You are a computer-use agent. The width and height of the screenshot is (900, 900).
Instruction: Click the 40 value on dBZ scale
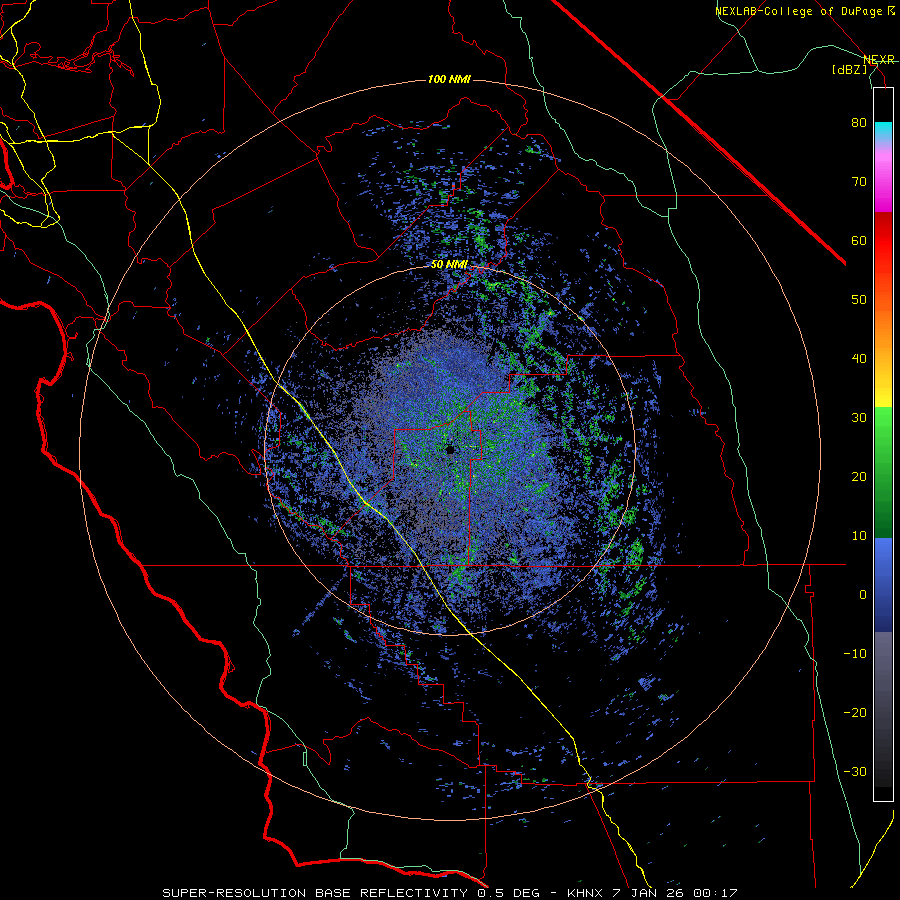coord(859,359)
